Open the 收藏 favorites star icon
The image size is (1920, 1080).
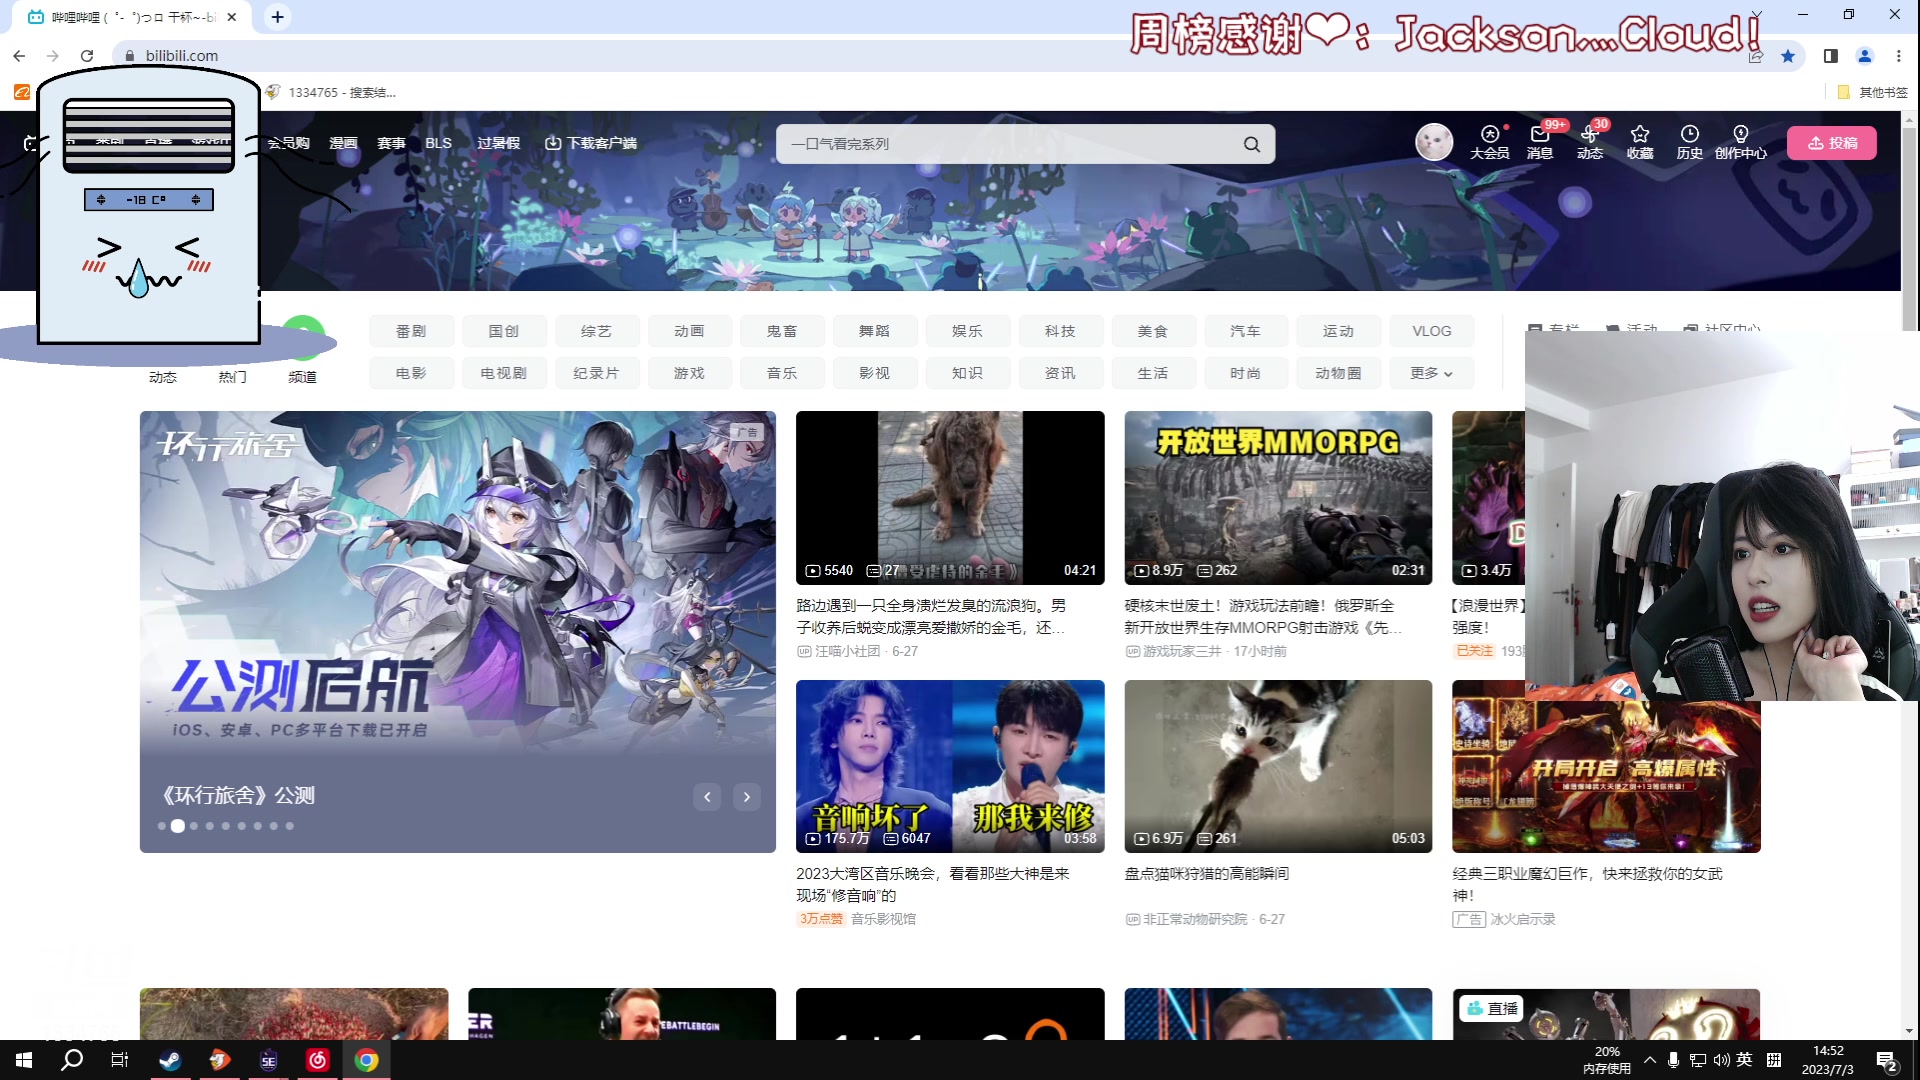click(x=1640, y=142)
